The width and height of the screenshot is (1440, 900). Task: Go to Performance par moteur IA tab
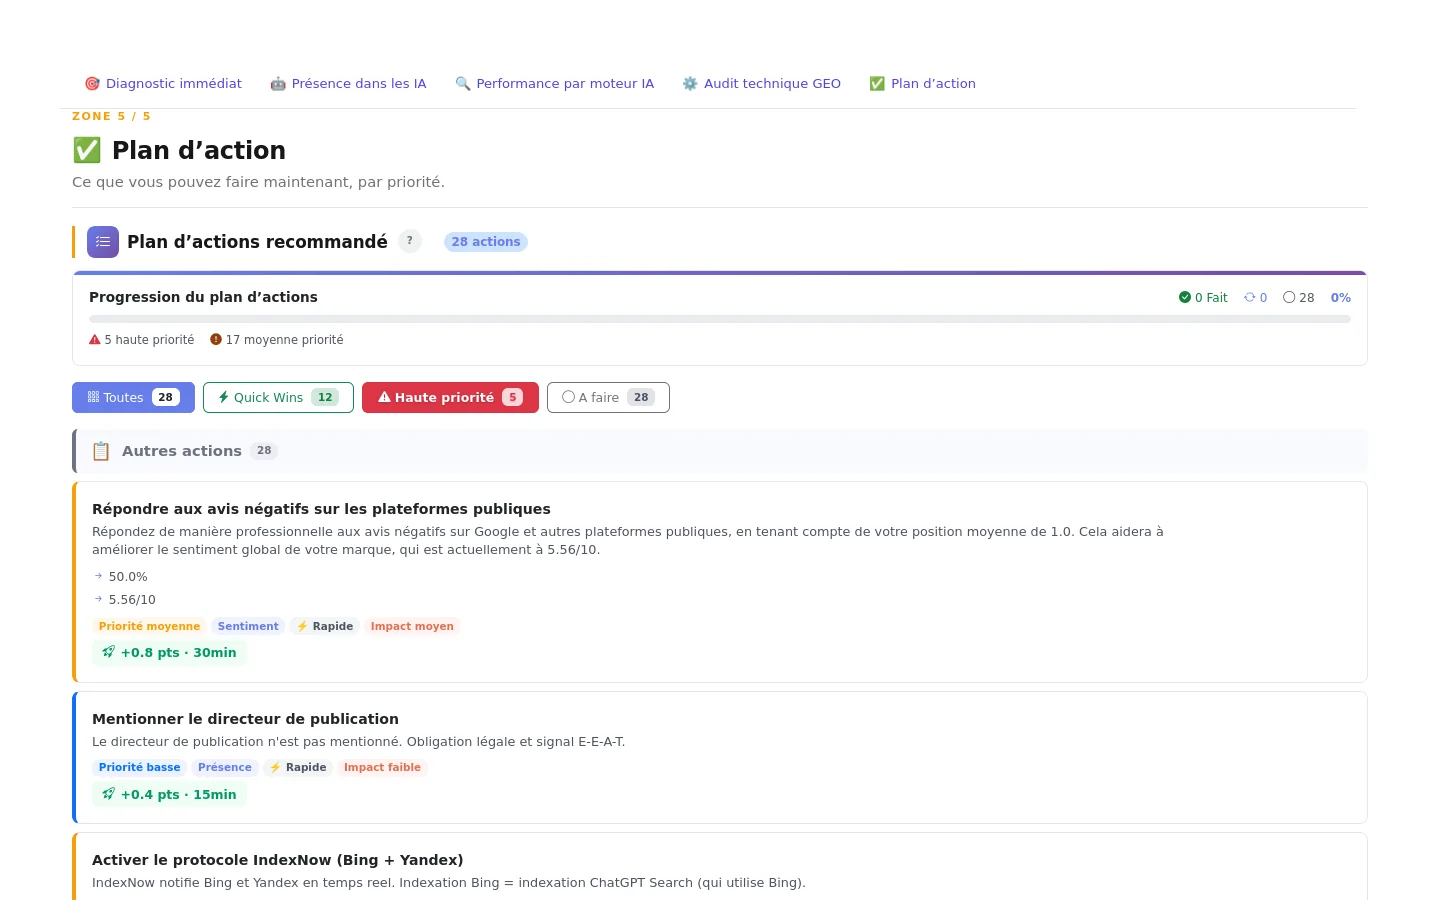(x=555, y=84)
